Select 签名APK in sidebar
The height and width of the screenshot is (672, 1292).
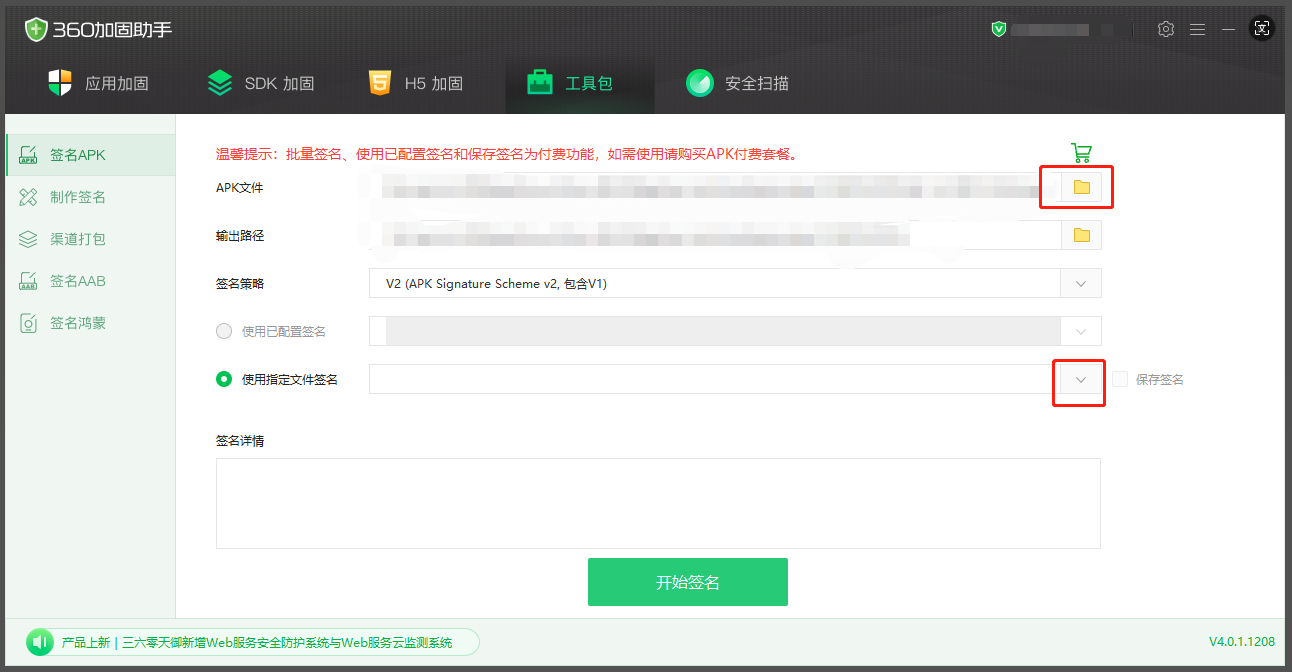(x=90, y=155)
